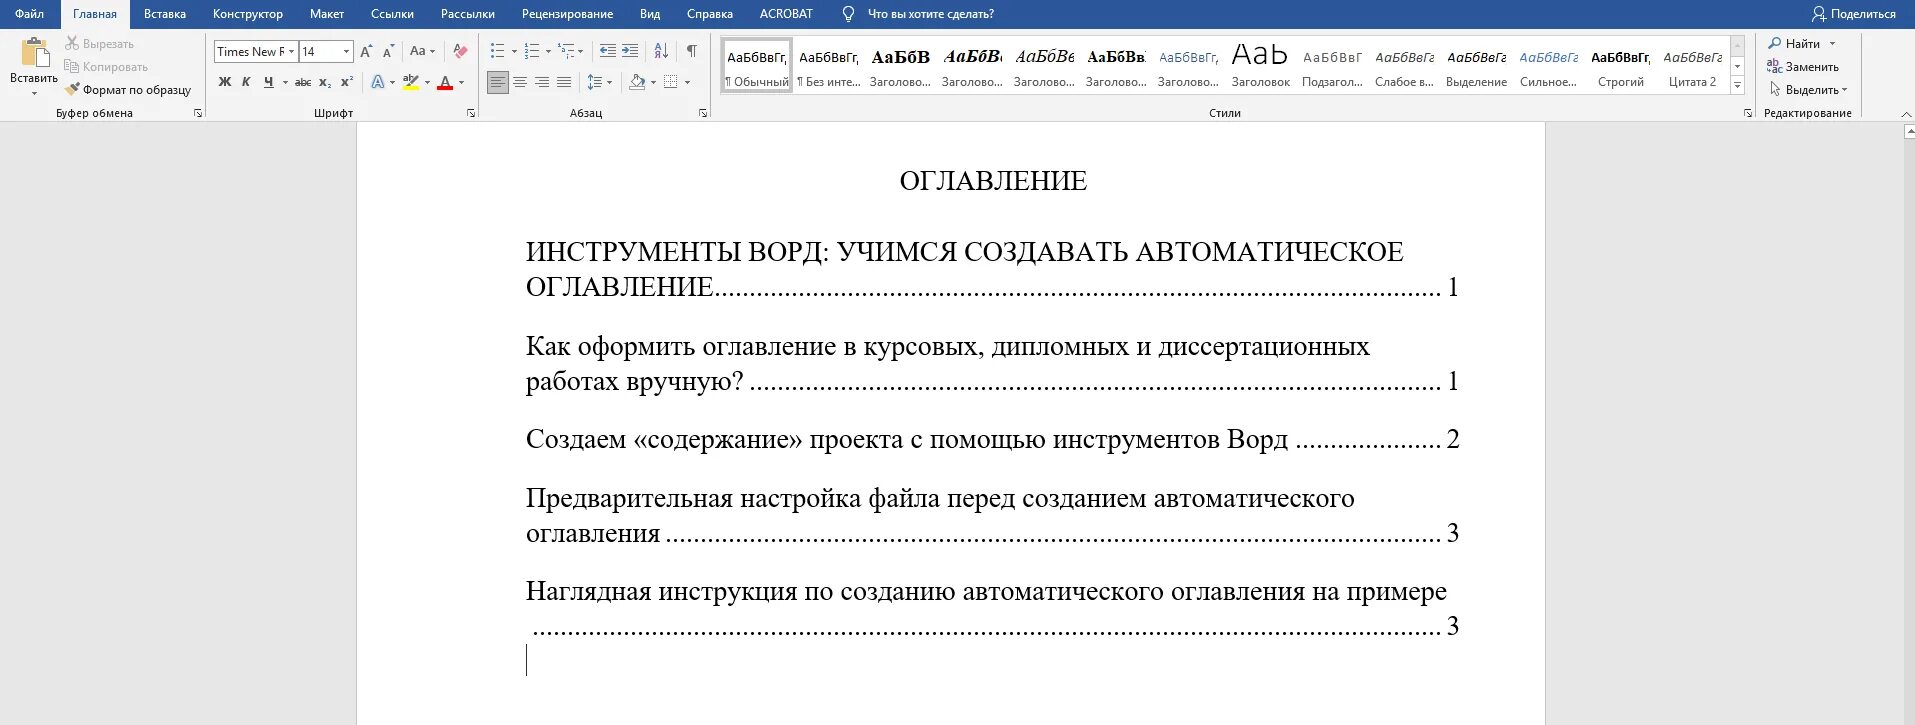Decrease font size with the shrink-font icon
1915x725 pixels.
pyautogui.click(x=388, y=51)
